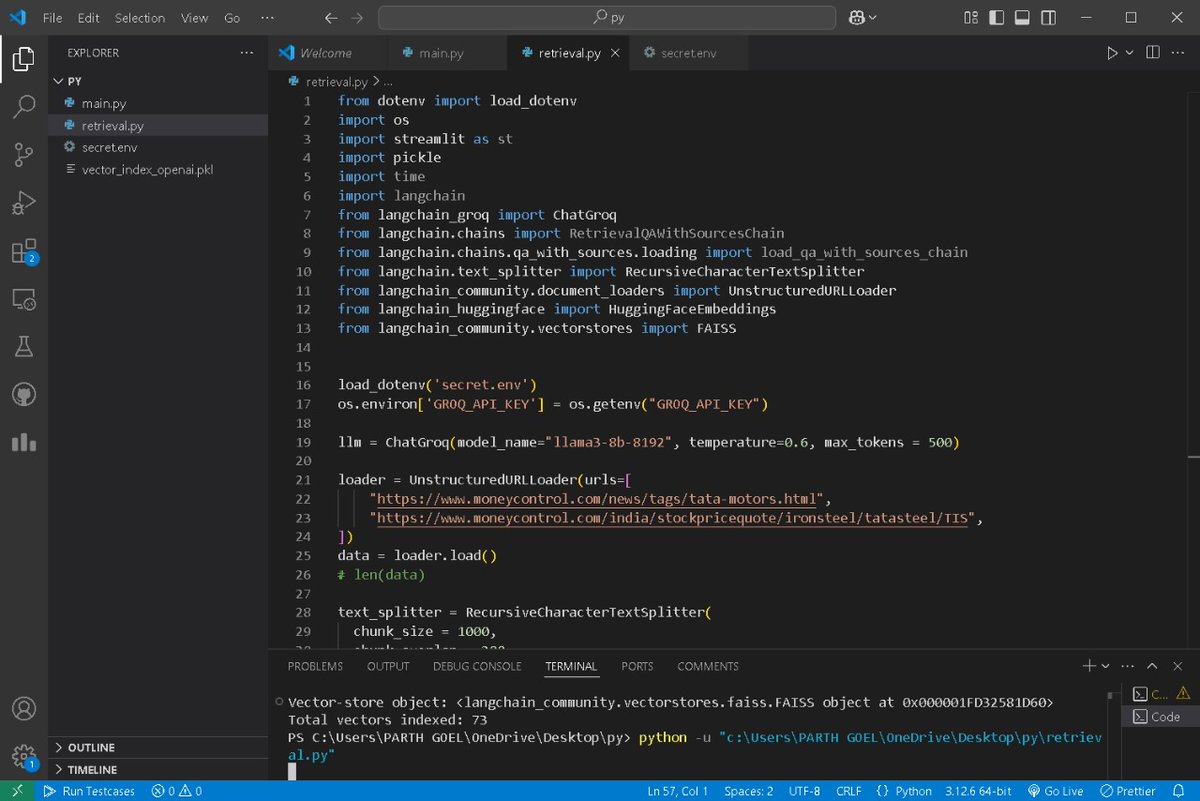Open the Edit menu

88,18
